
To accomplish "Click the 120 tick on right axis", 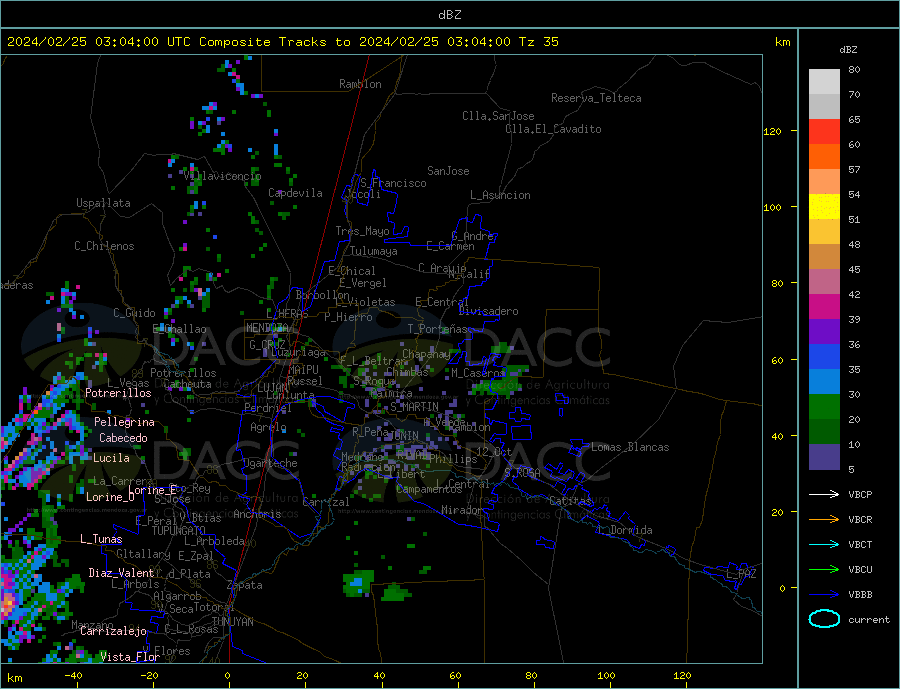I will coord(772,131).
